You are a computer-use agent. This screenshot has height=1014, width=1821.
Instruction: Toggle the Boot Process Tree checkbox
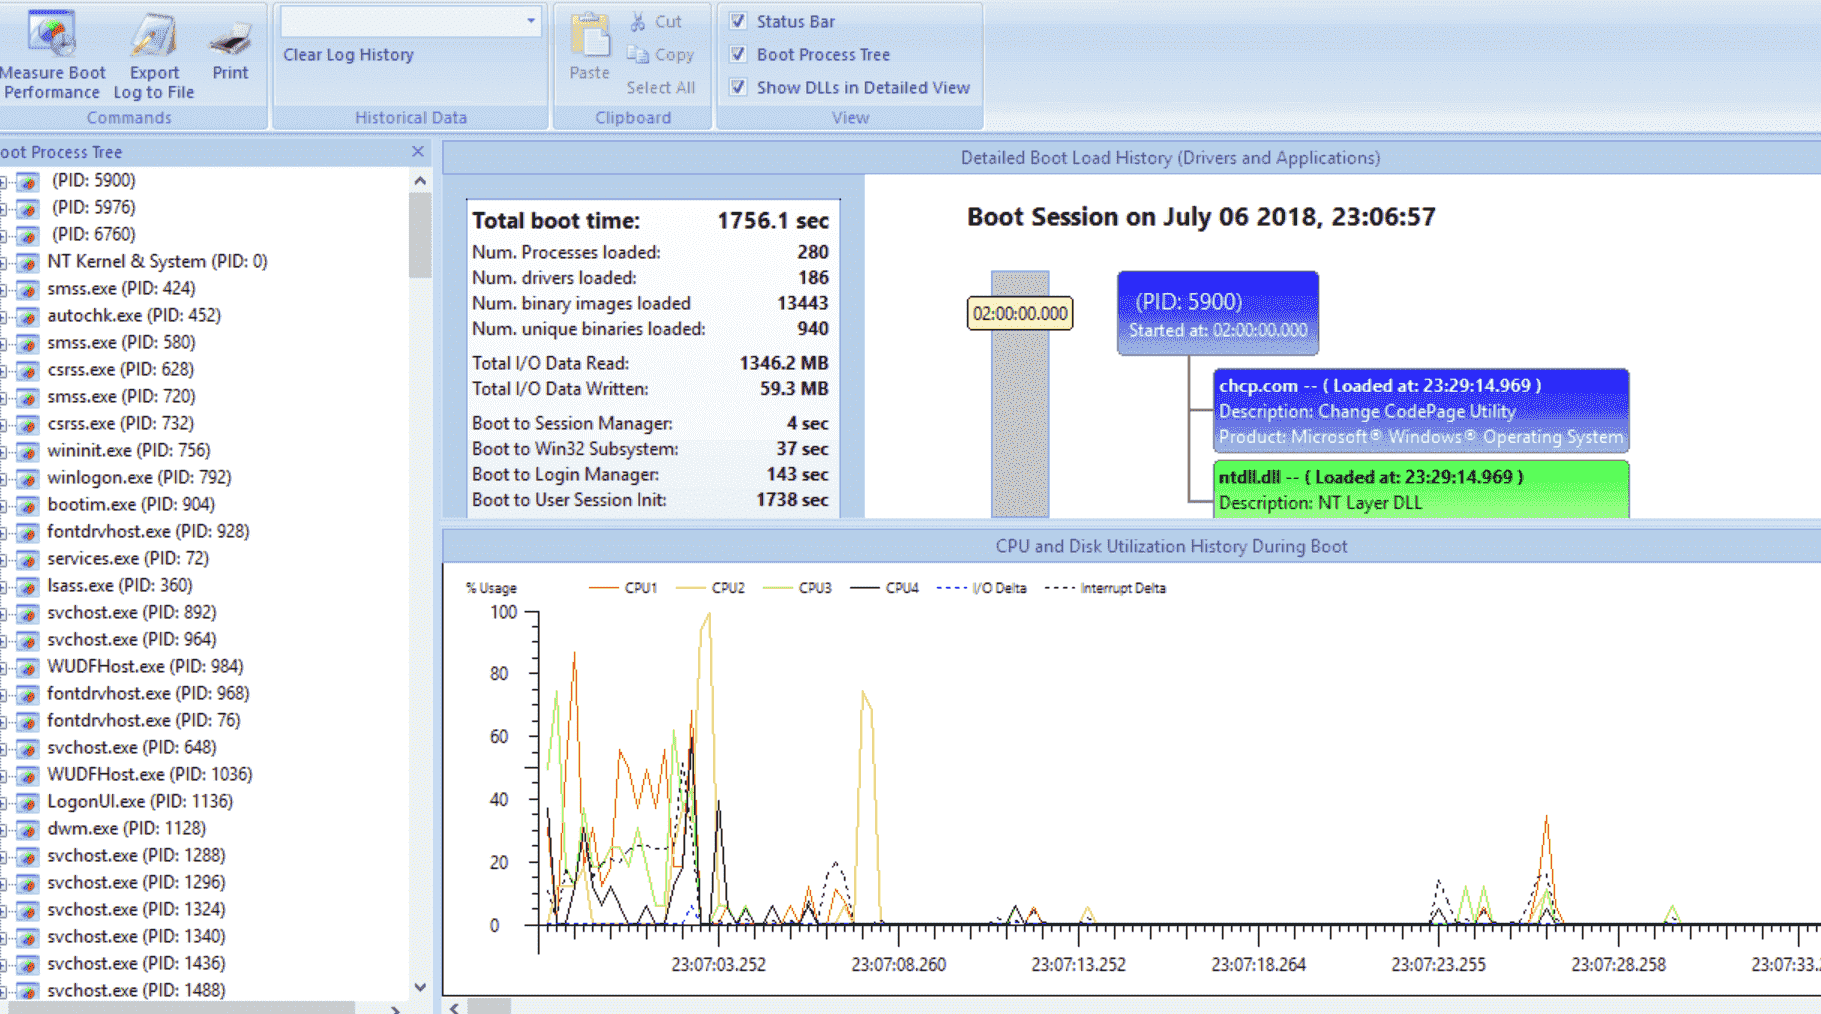[738, 54]
